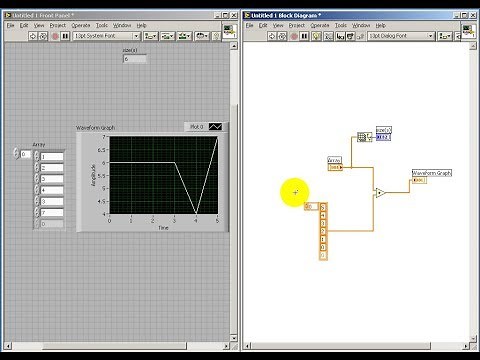Screen dimensions: 480x360
Task: Pause execution in Front Panel toolbar
Action: coord(65,36)
